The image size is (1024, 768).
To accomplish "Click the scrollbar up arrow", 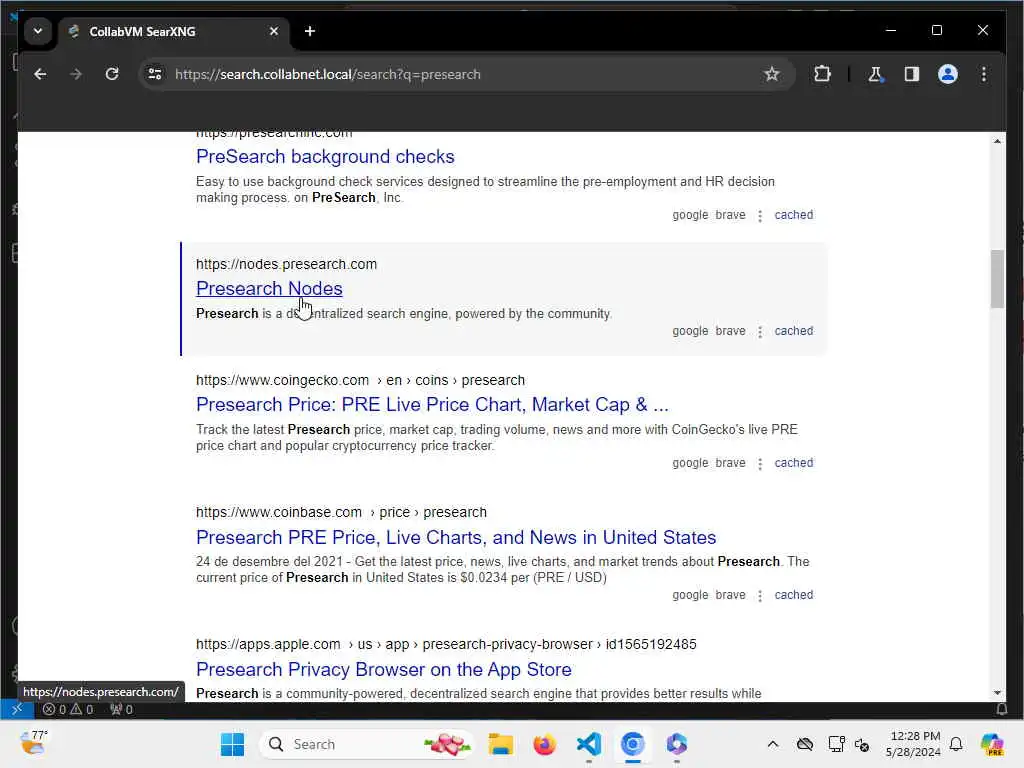I will [997, 141].
